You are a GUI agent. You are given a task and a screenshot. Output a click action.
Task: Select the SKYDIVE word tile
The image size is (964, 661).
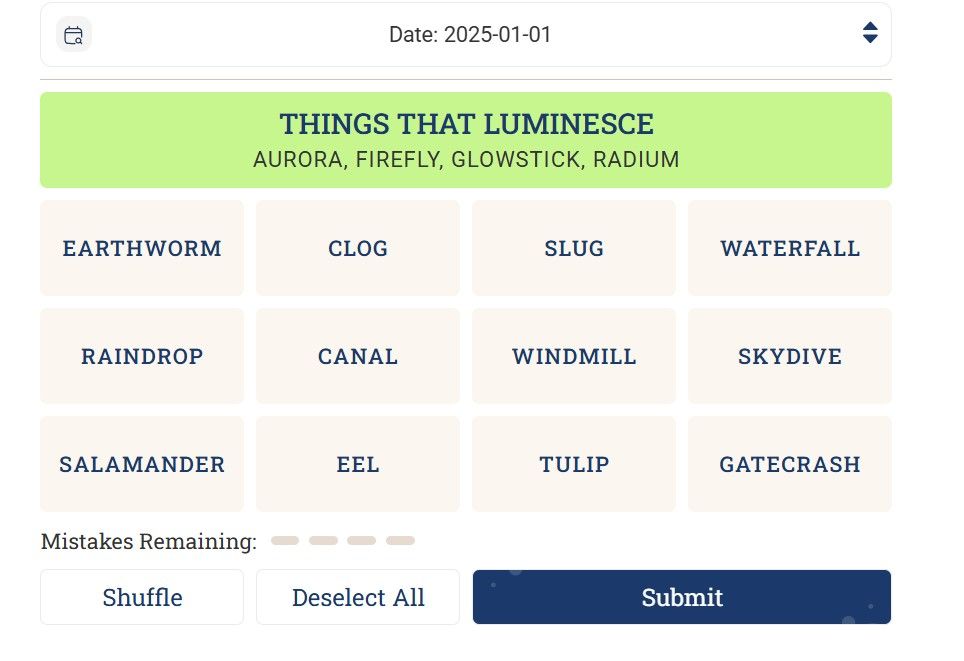point(790,356)
